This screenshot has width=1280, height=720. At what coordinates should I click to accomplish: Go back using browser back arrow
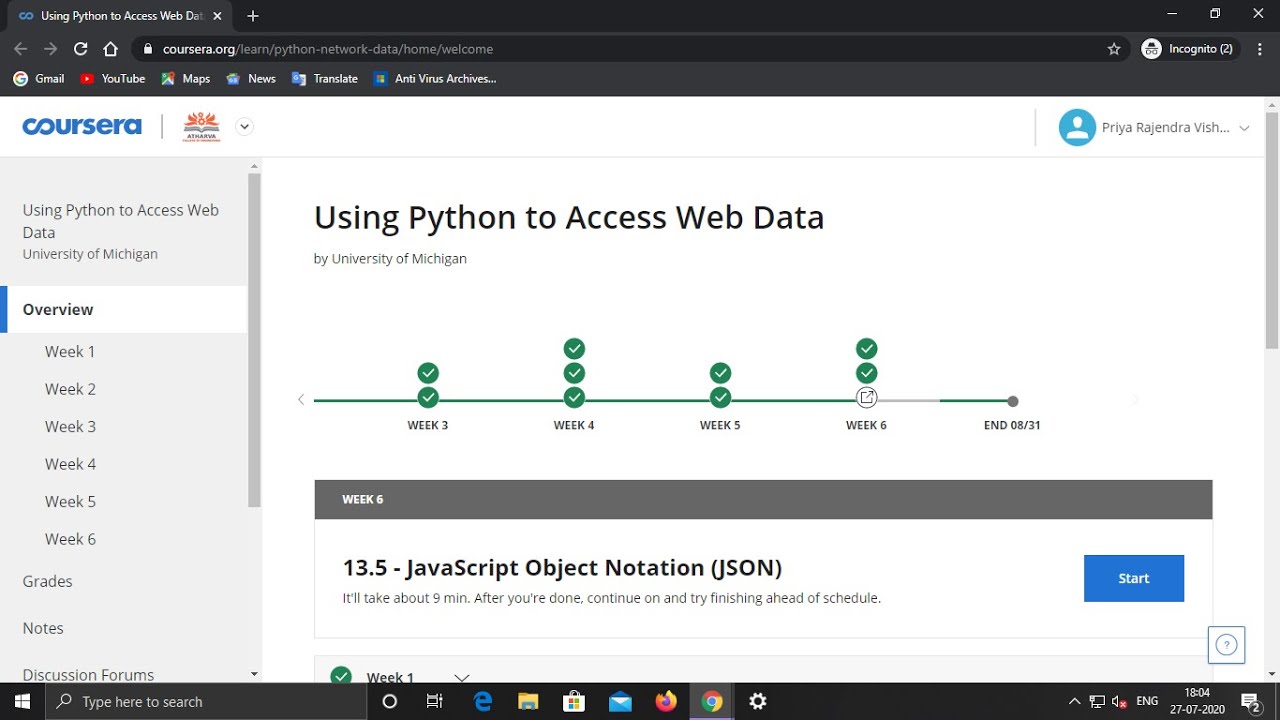point(21,48)
